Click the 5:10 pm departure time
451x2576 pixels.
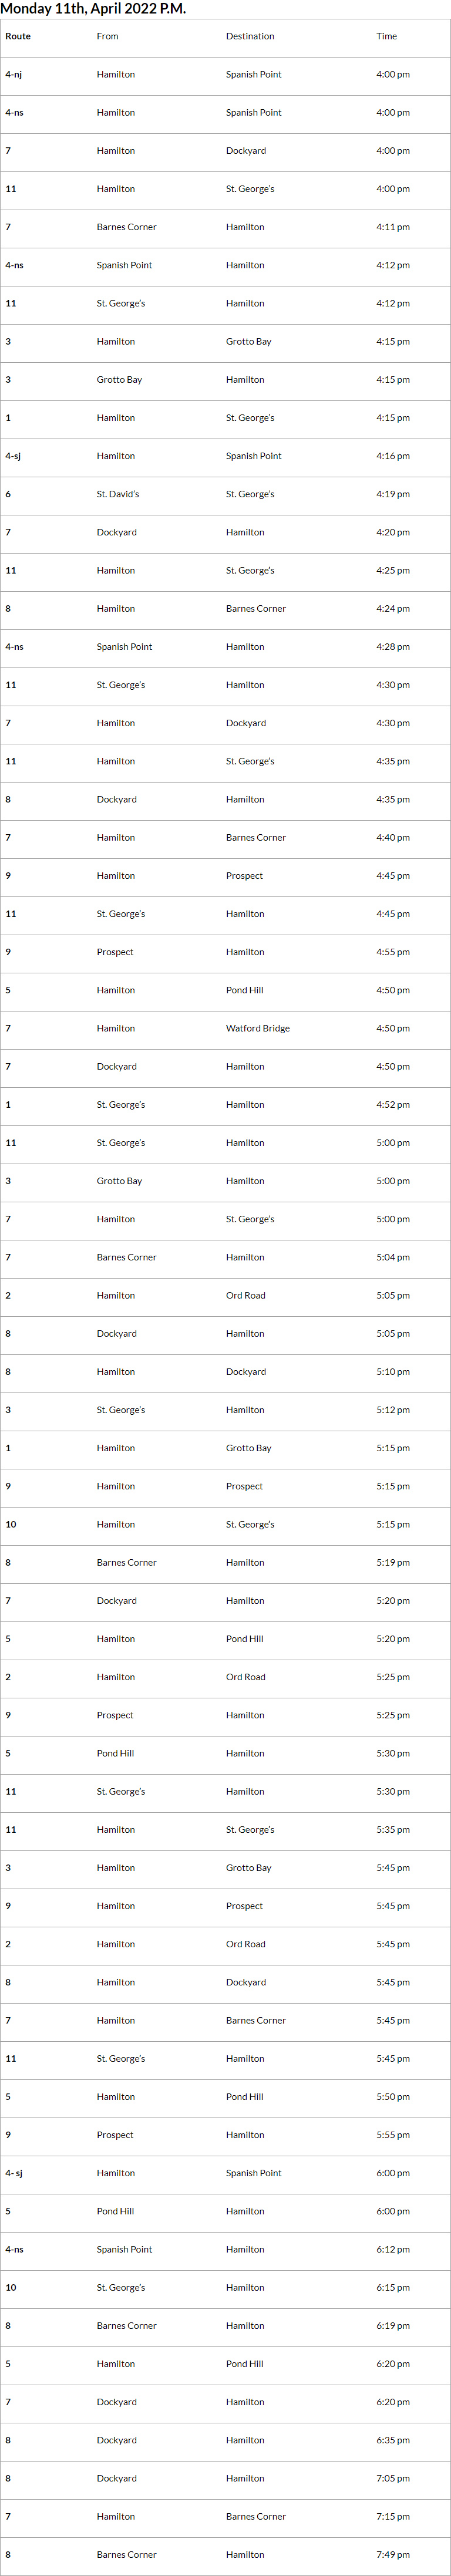(x=393, y=1371)
